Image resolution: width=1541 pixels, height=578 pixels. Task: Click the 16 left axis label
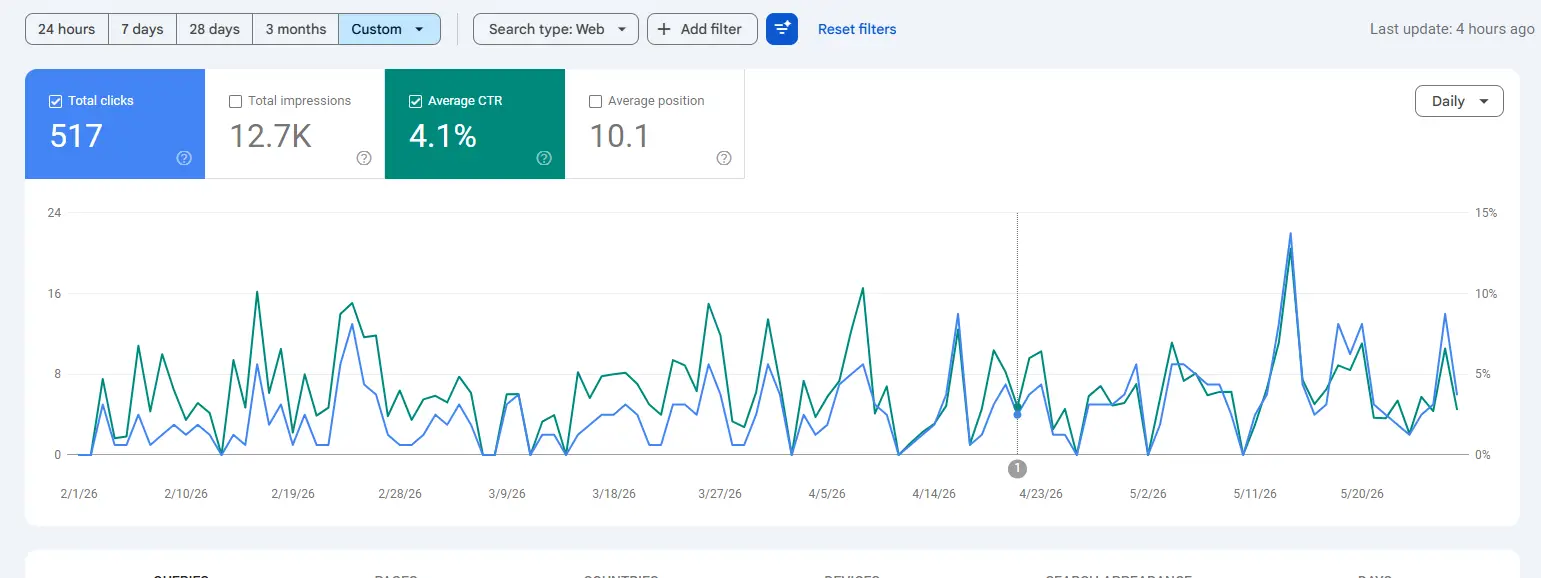coord(54,294)
